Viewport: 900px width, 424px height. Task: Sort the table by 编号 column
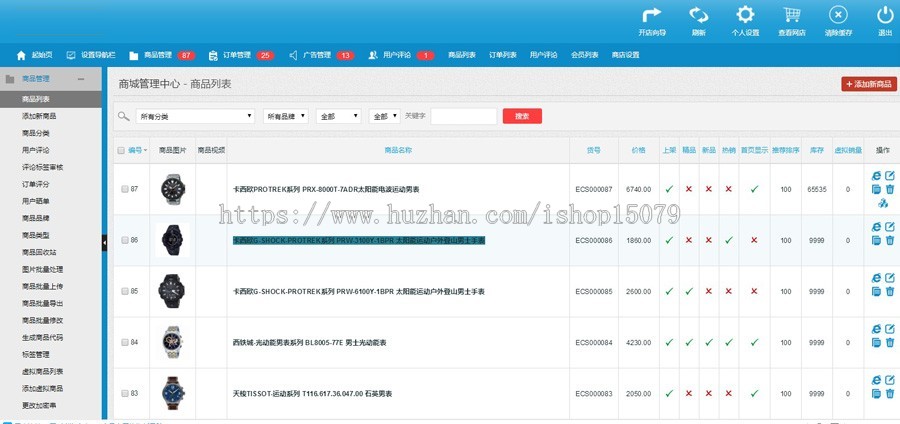tap(138, 150)
